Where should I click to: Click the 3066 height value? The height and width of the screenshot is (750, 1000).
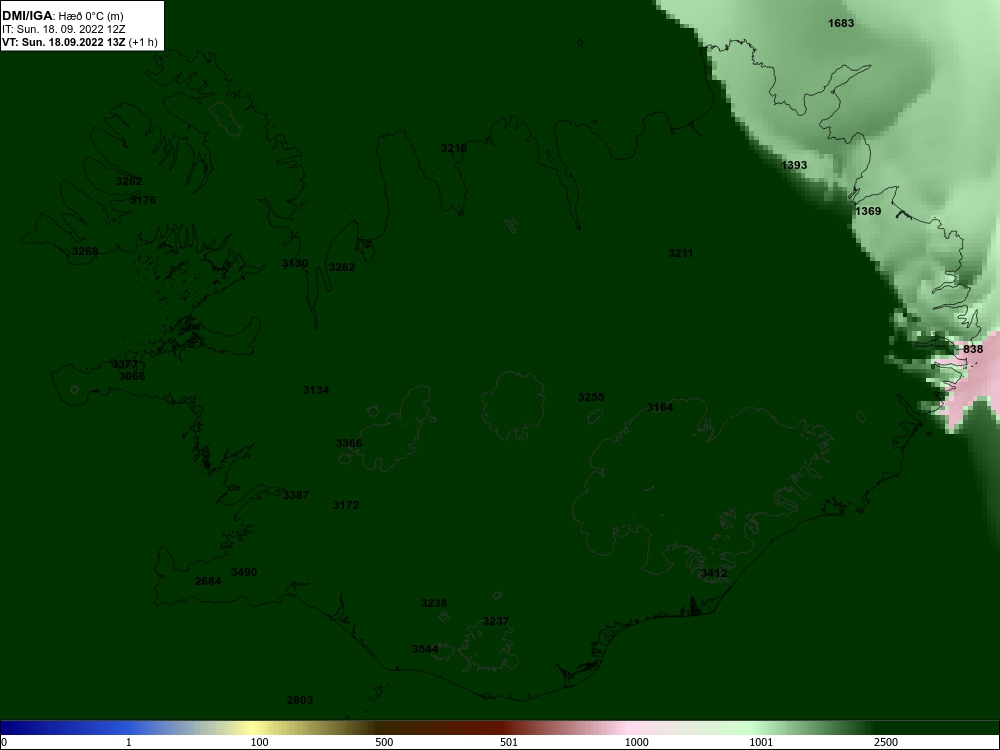(x=132, y=376)
